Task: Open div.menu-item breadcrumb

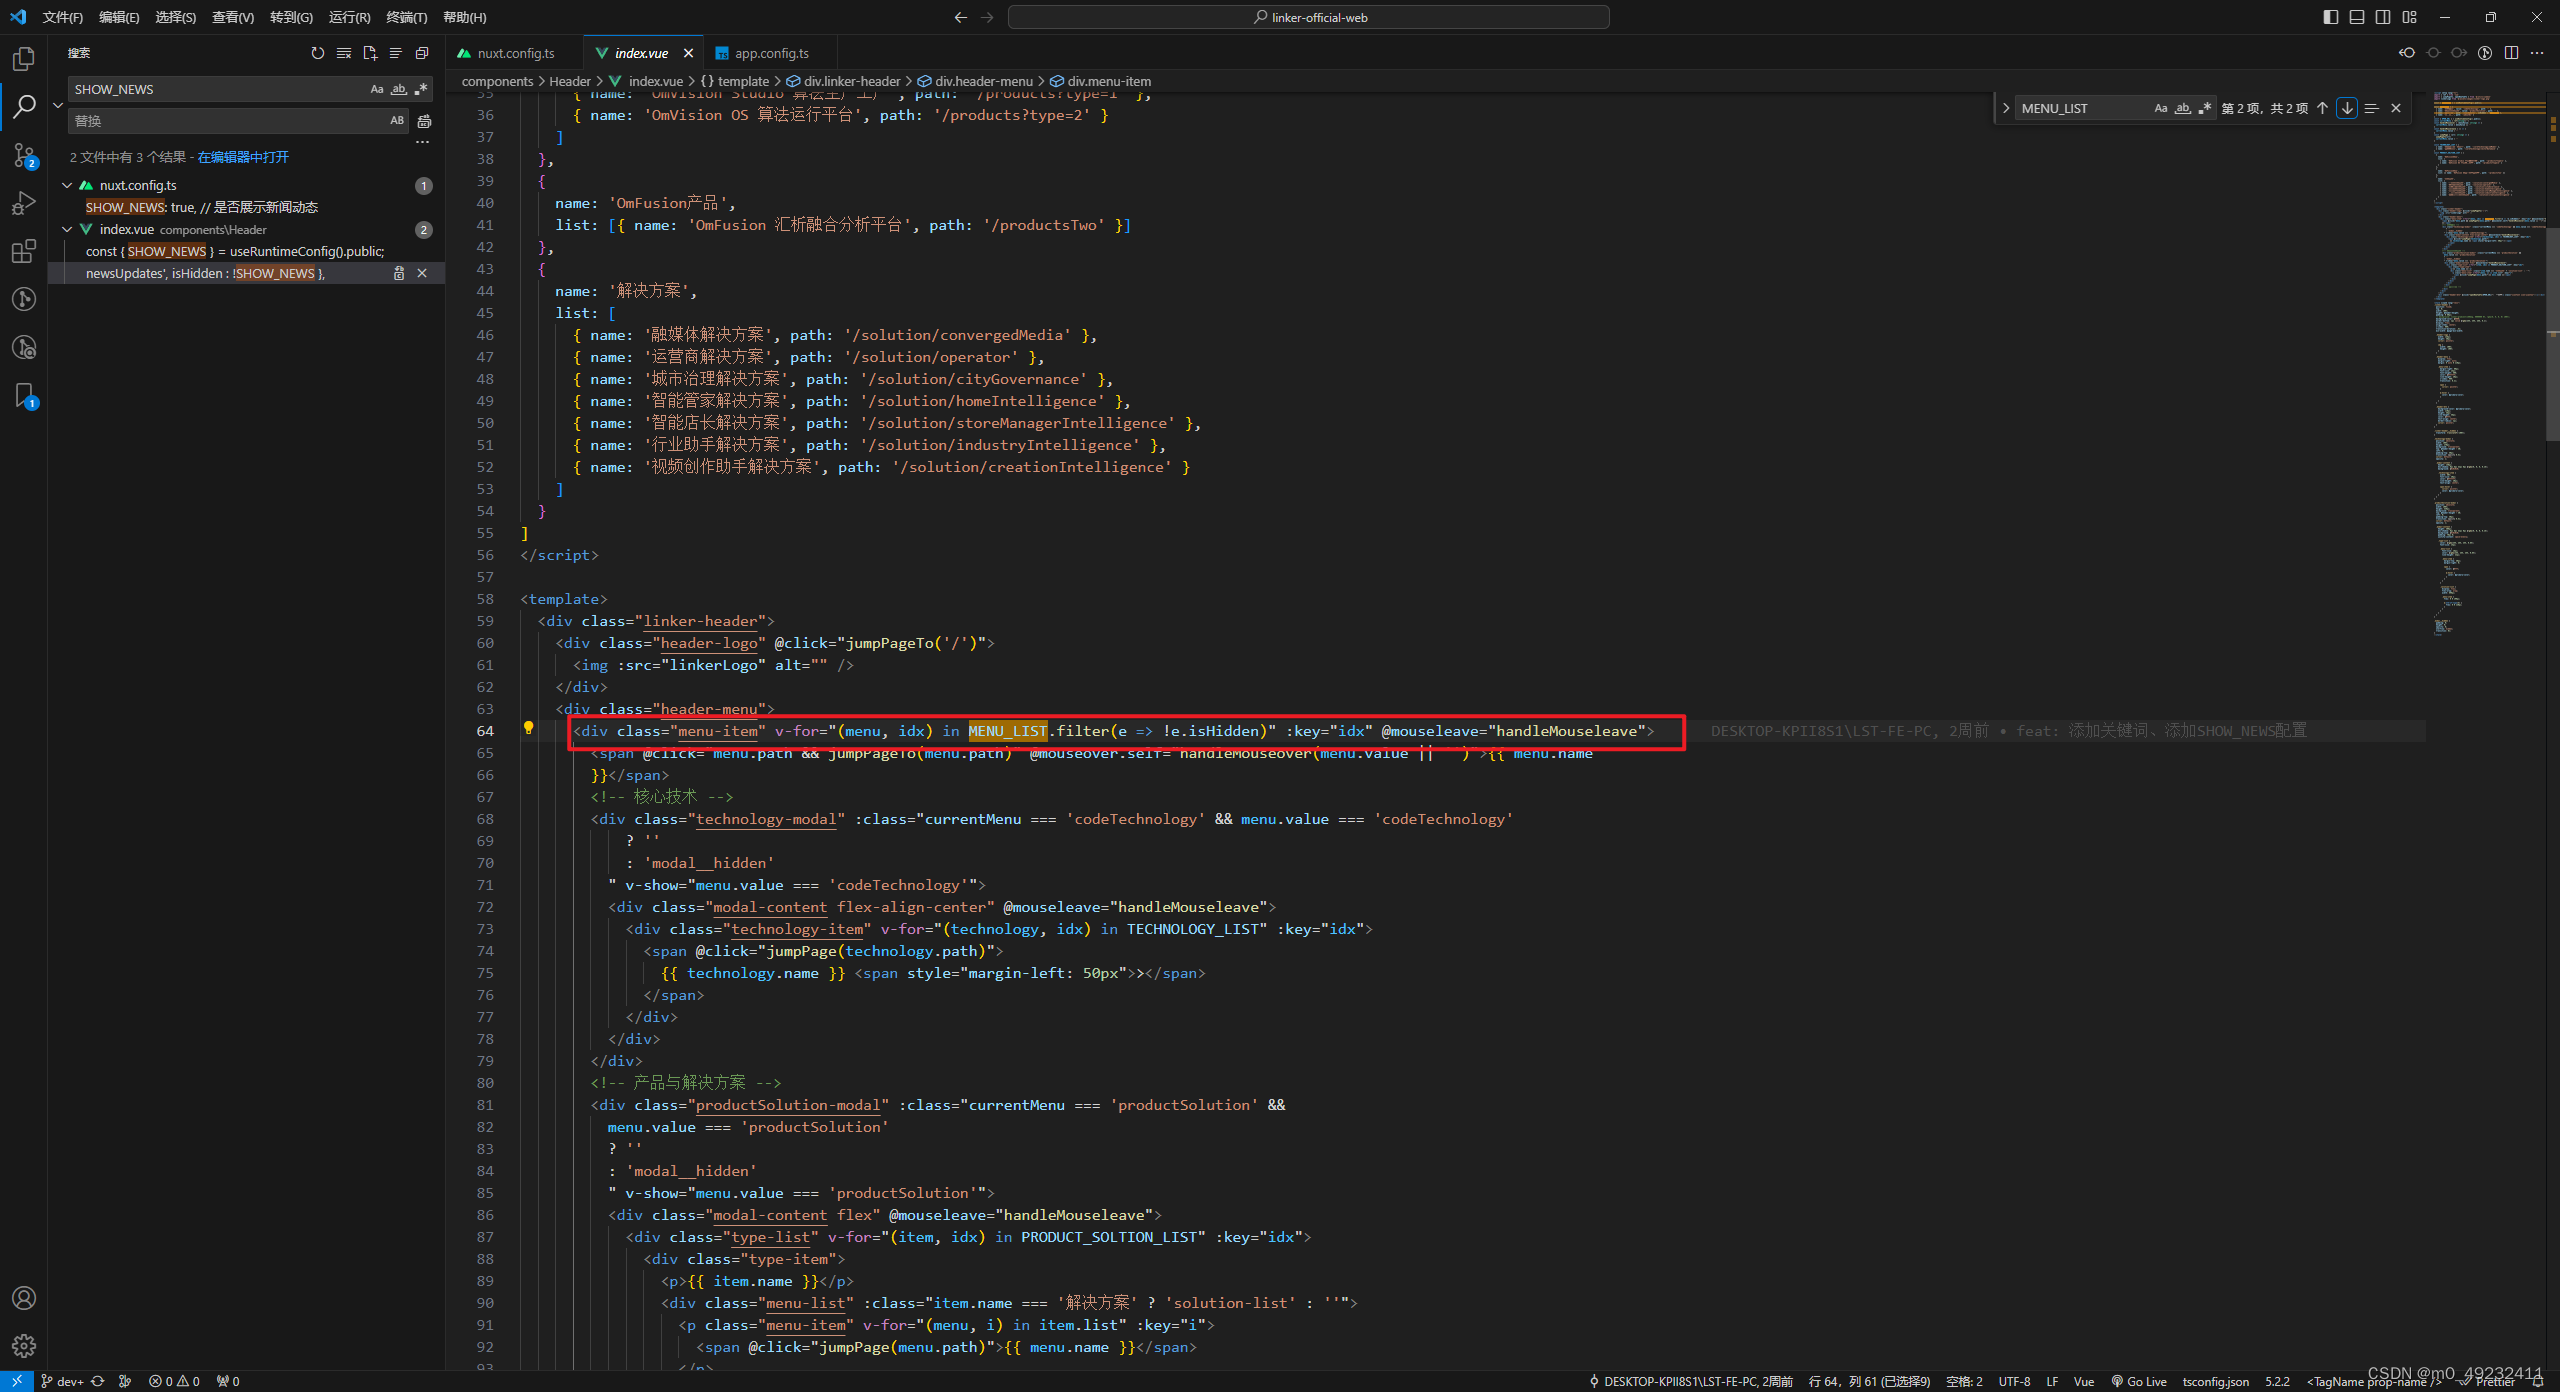Action: [1100, 81]
